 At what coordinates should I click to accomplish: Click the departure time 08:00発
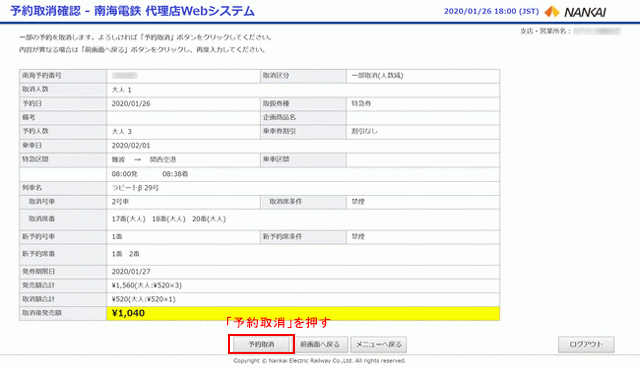pyautogui.click(x=124, y=174)
